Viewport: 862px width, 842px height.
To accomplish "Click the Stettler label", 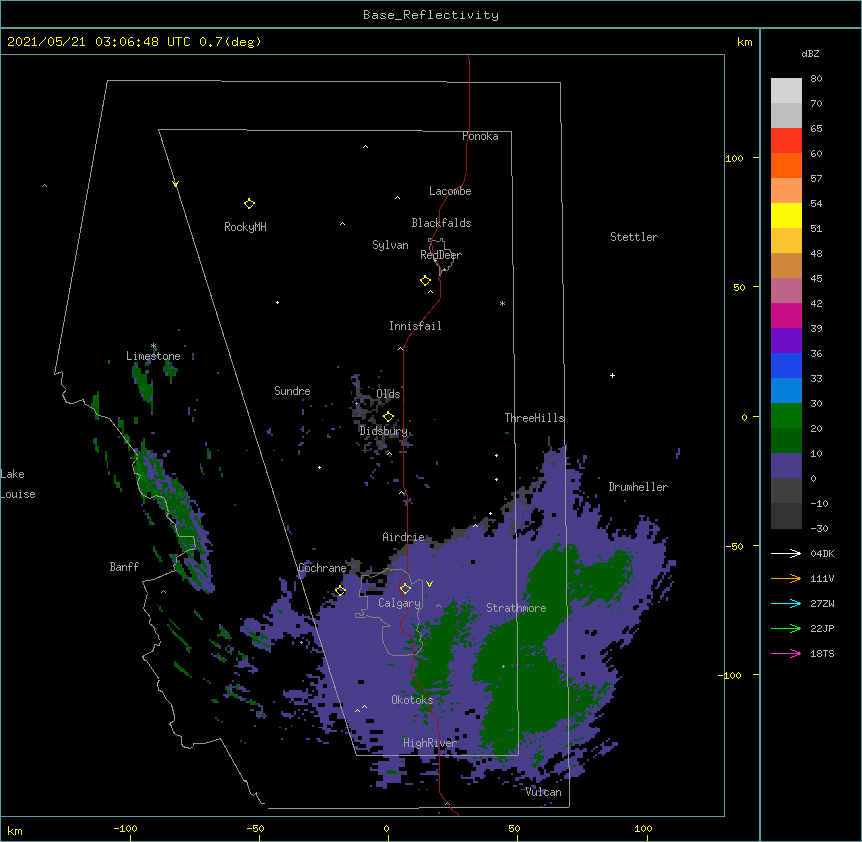I will 634,237.
